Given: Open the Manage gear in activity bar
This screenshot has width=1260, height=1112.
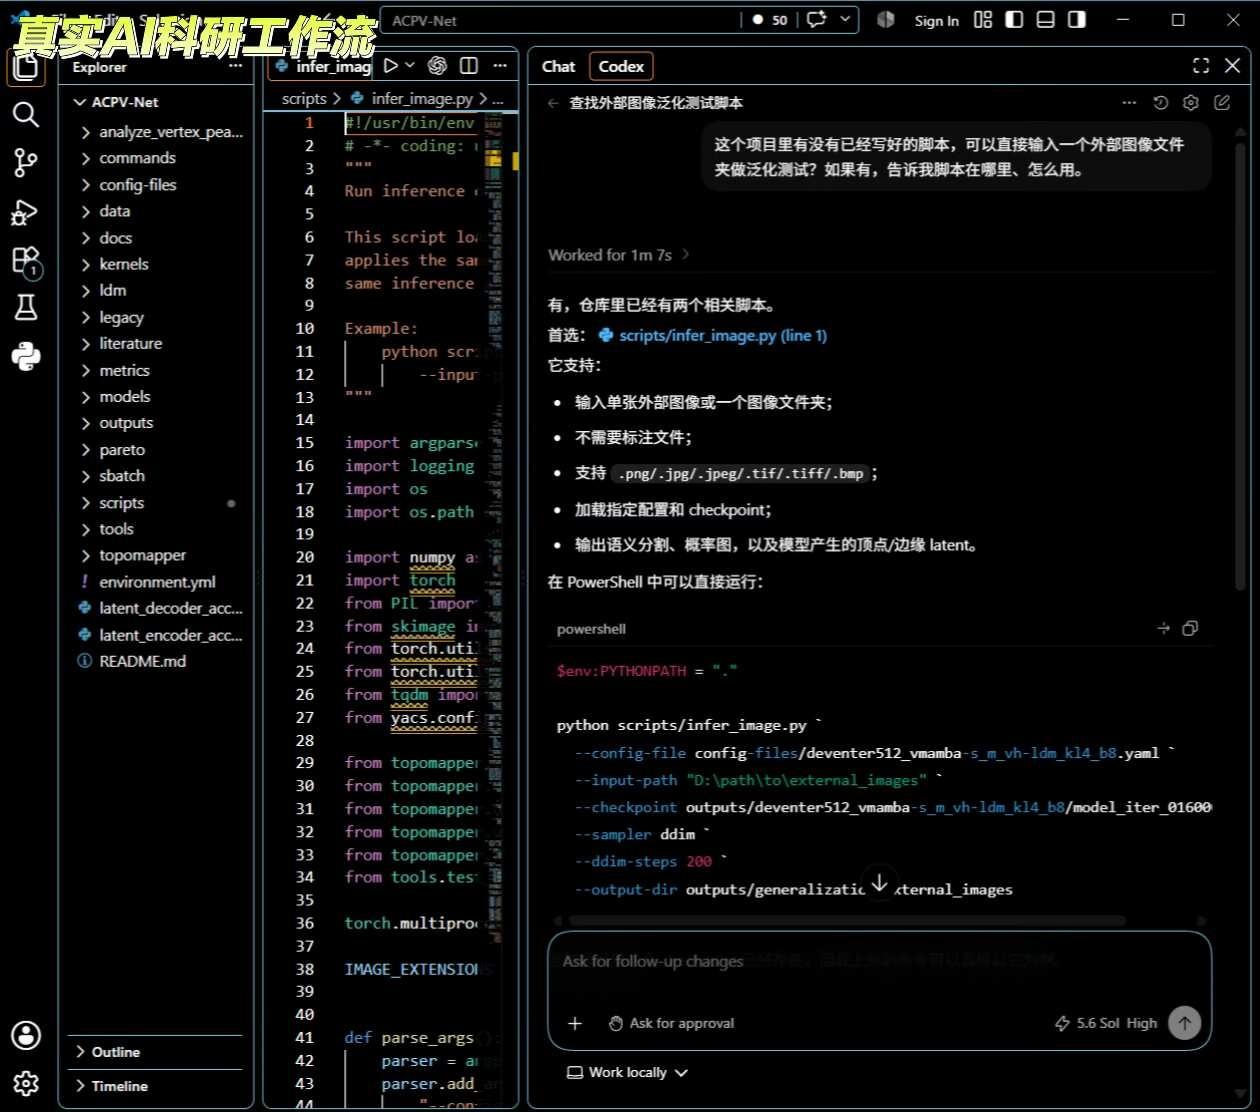Looking at the screenshot, I should click(26, 1083).
